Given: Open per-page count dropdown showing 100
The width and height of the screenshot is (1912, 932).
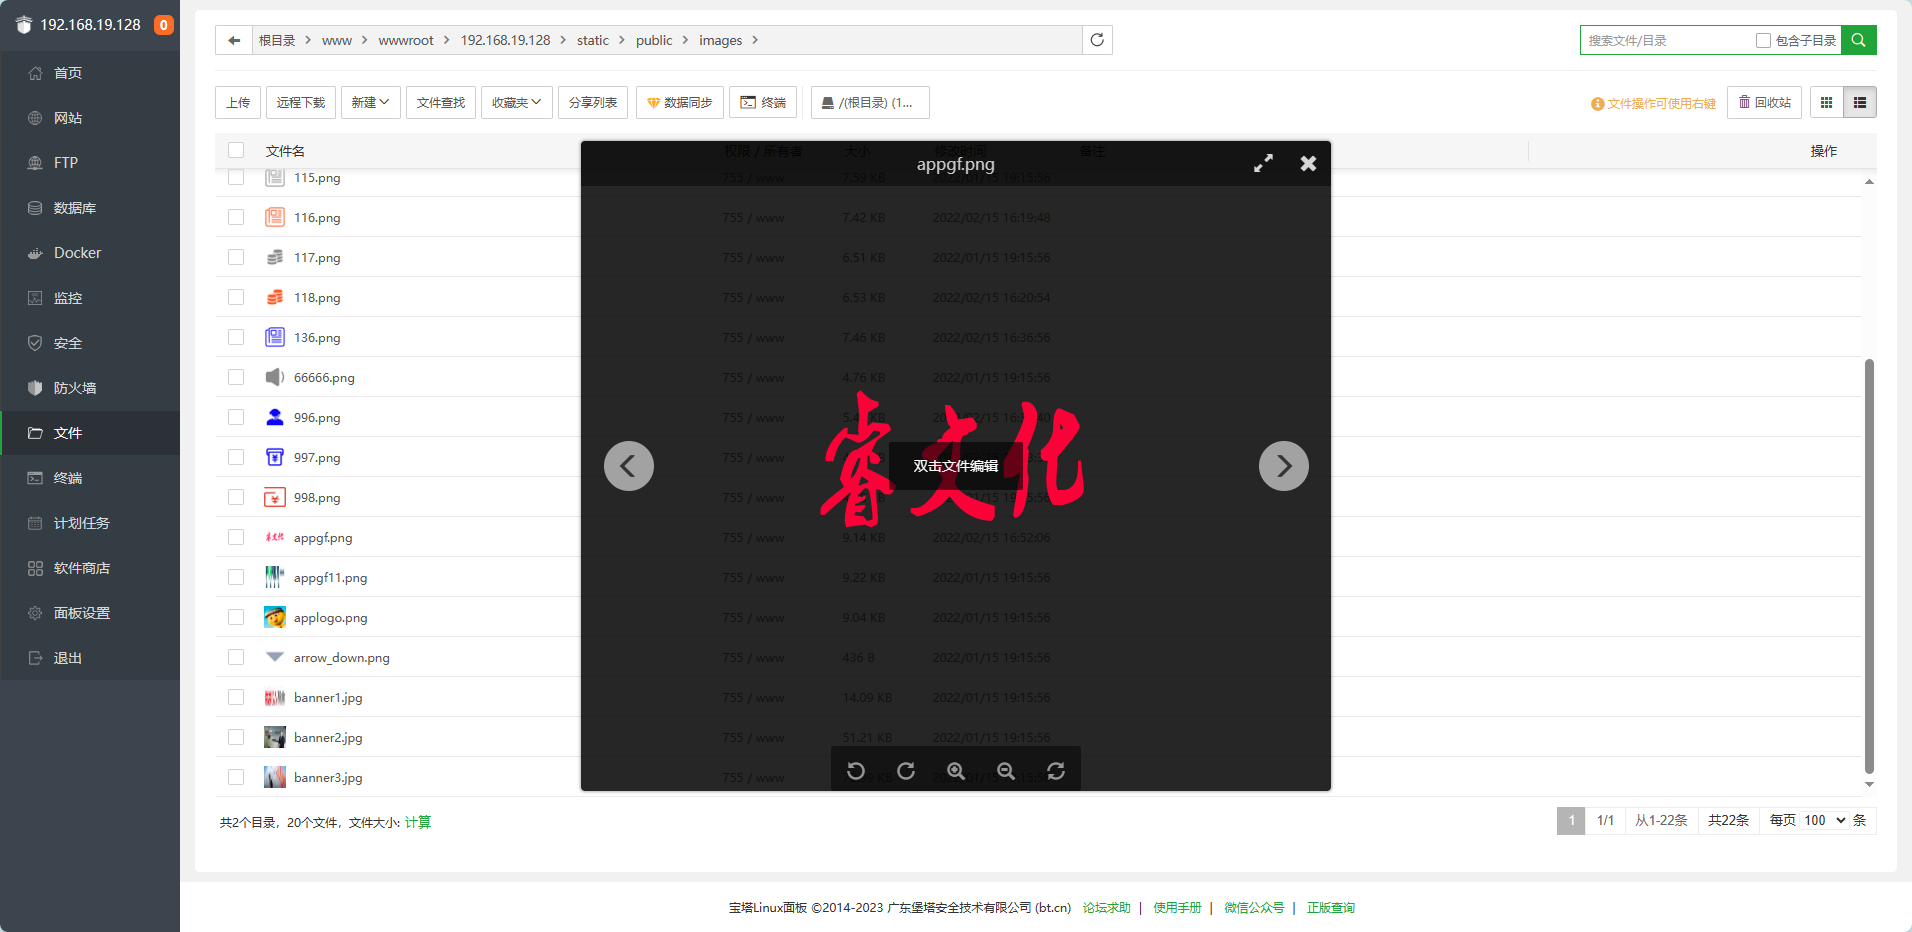Looking at the screenshot, I should 1824,820.
